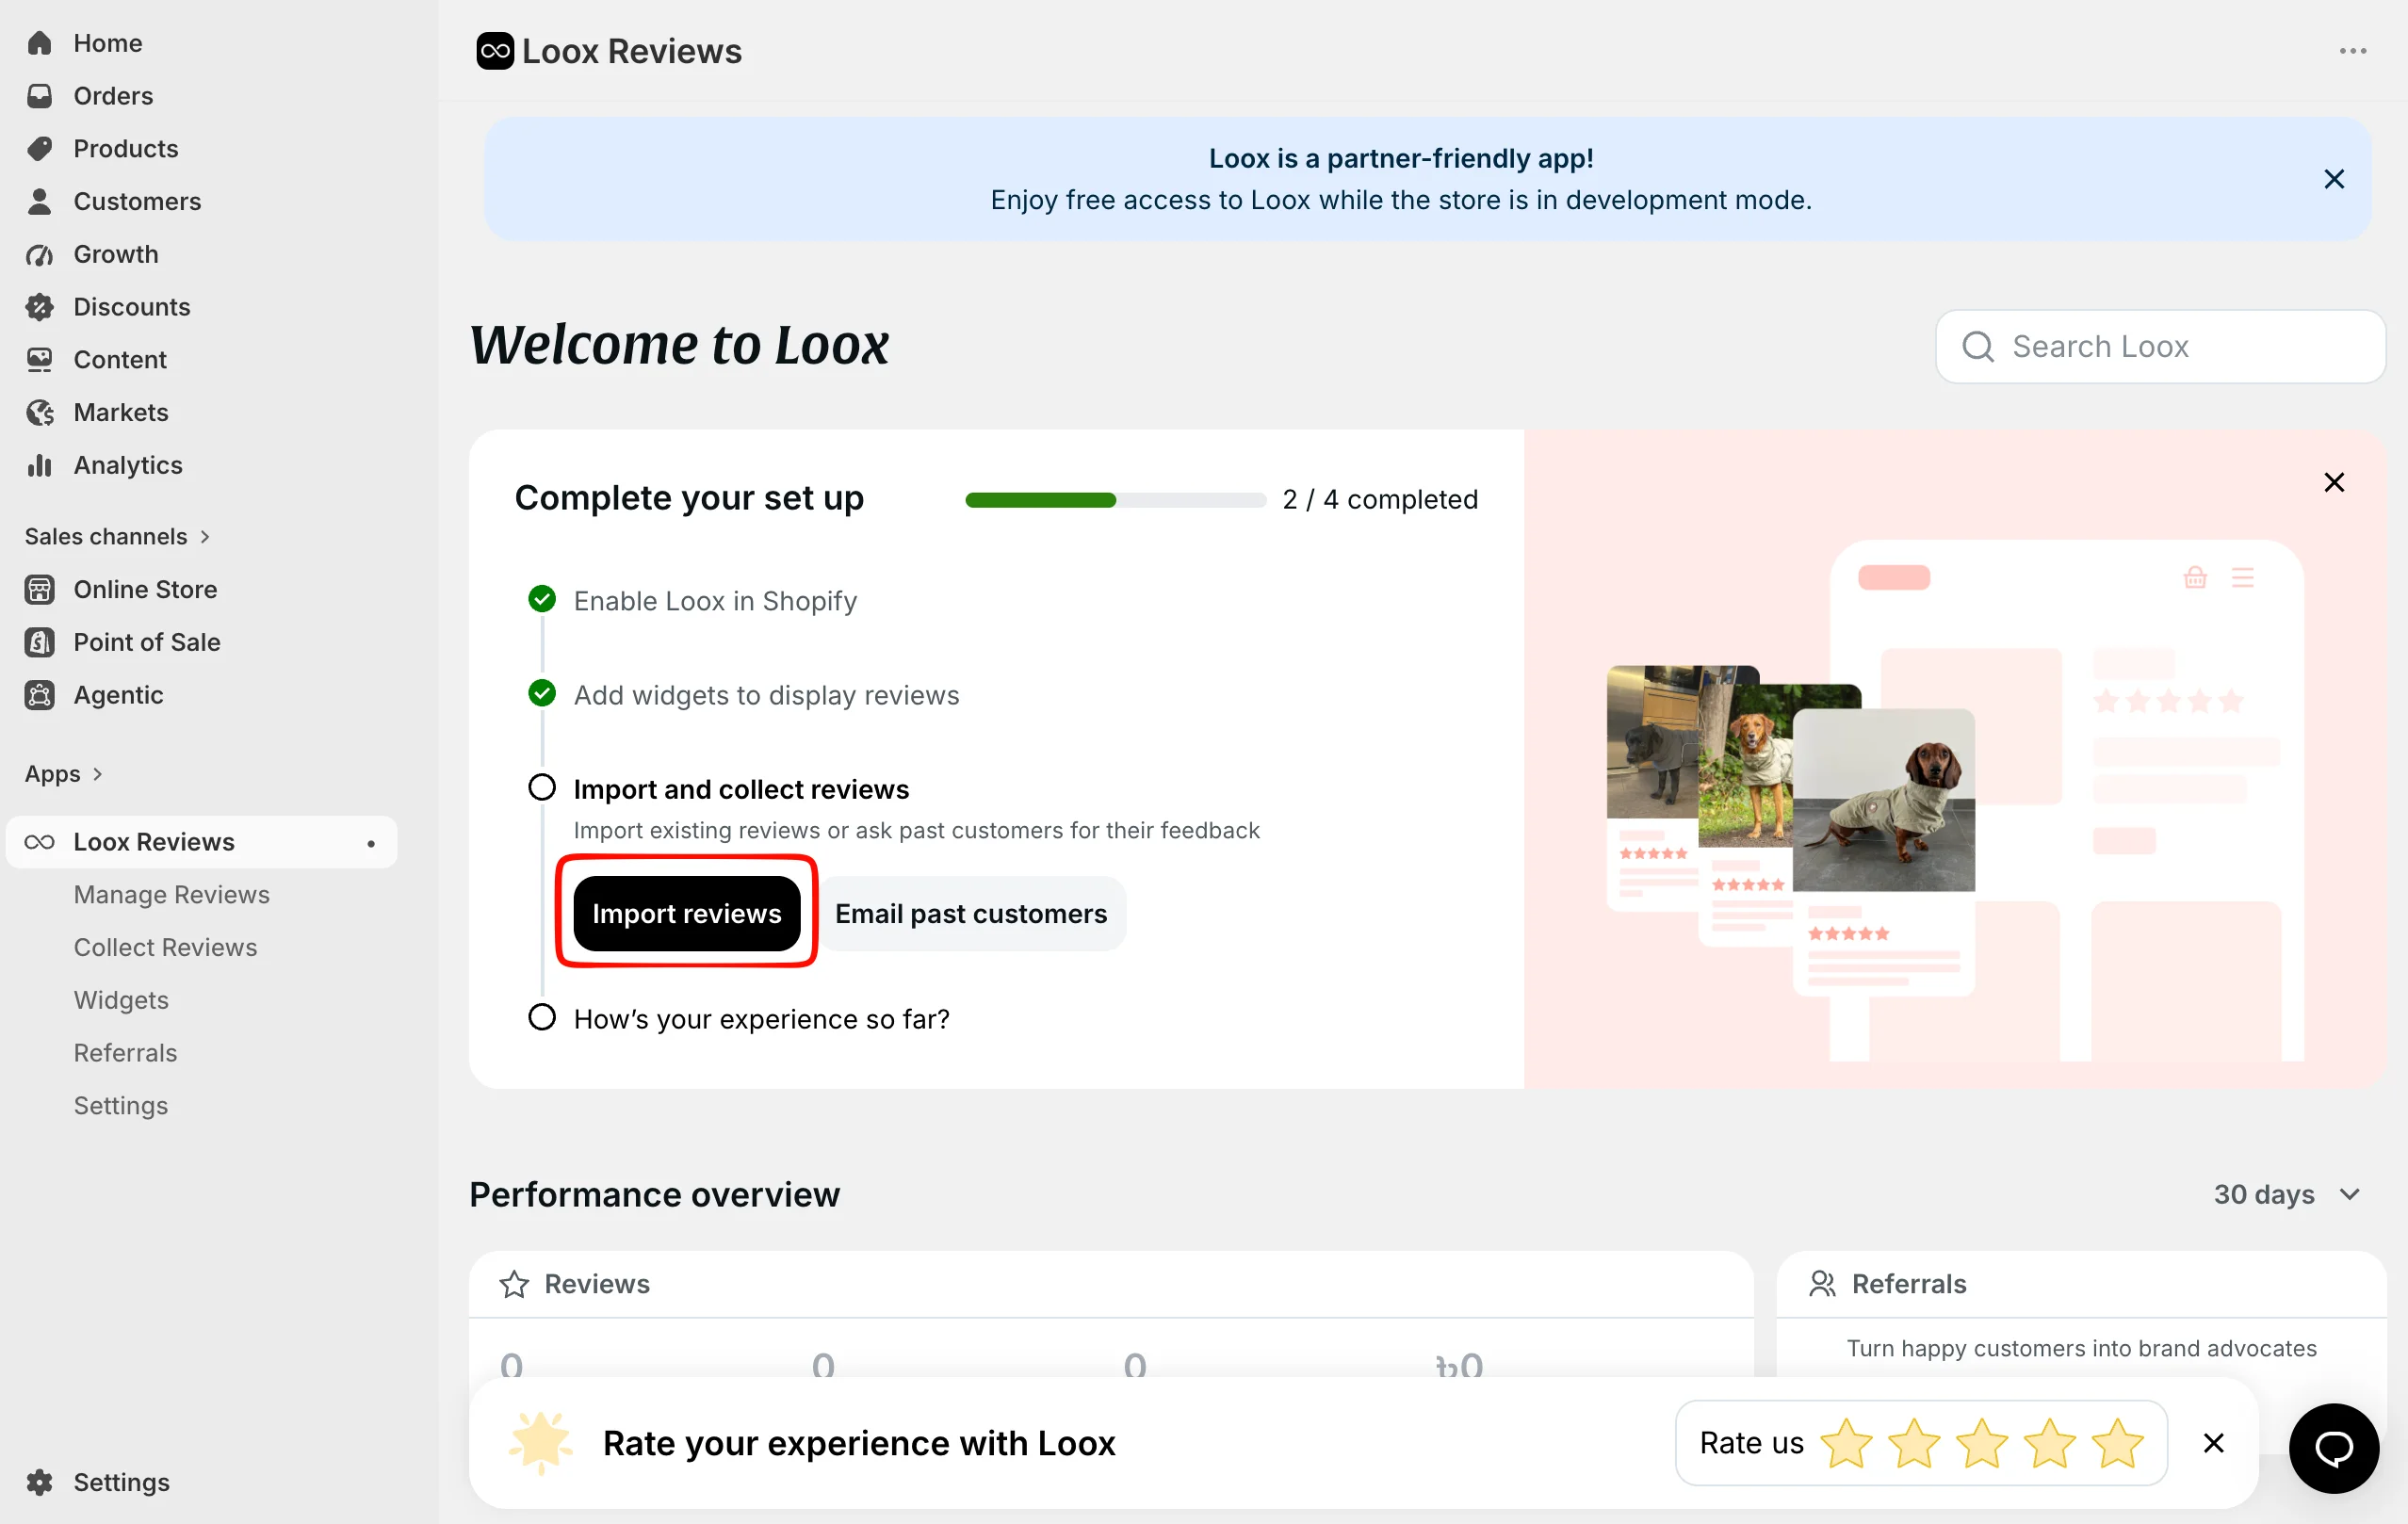Open the Loox live chat bubble
Image resolution: width=2408 pixels, height=1524 pixels.
point(2333,1447)
